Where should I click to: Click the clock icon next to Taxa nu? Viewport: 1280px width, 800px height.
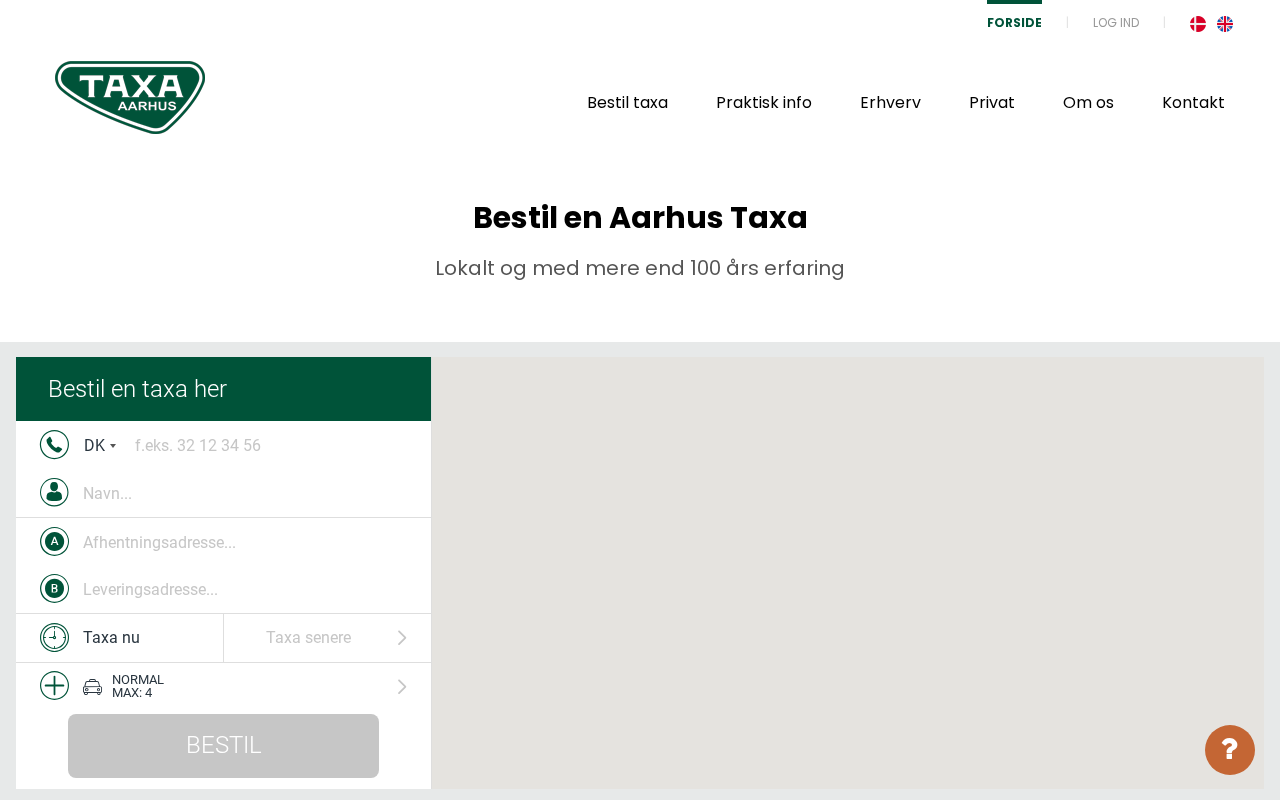54,637
